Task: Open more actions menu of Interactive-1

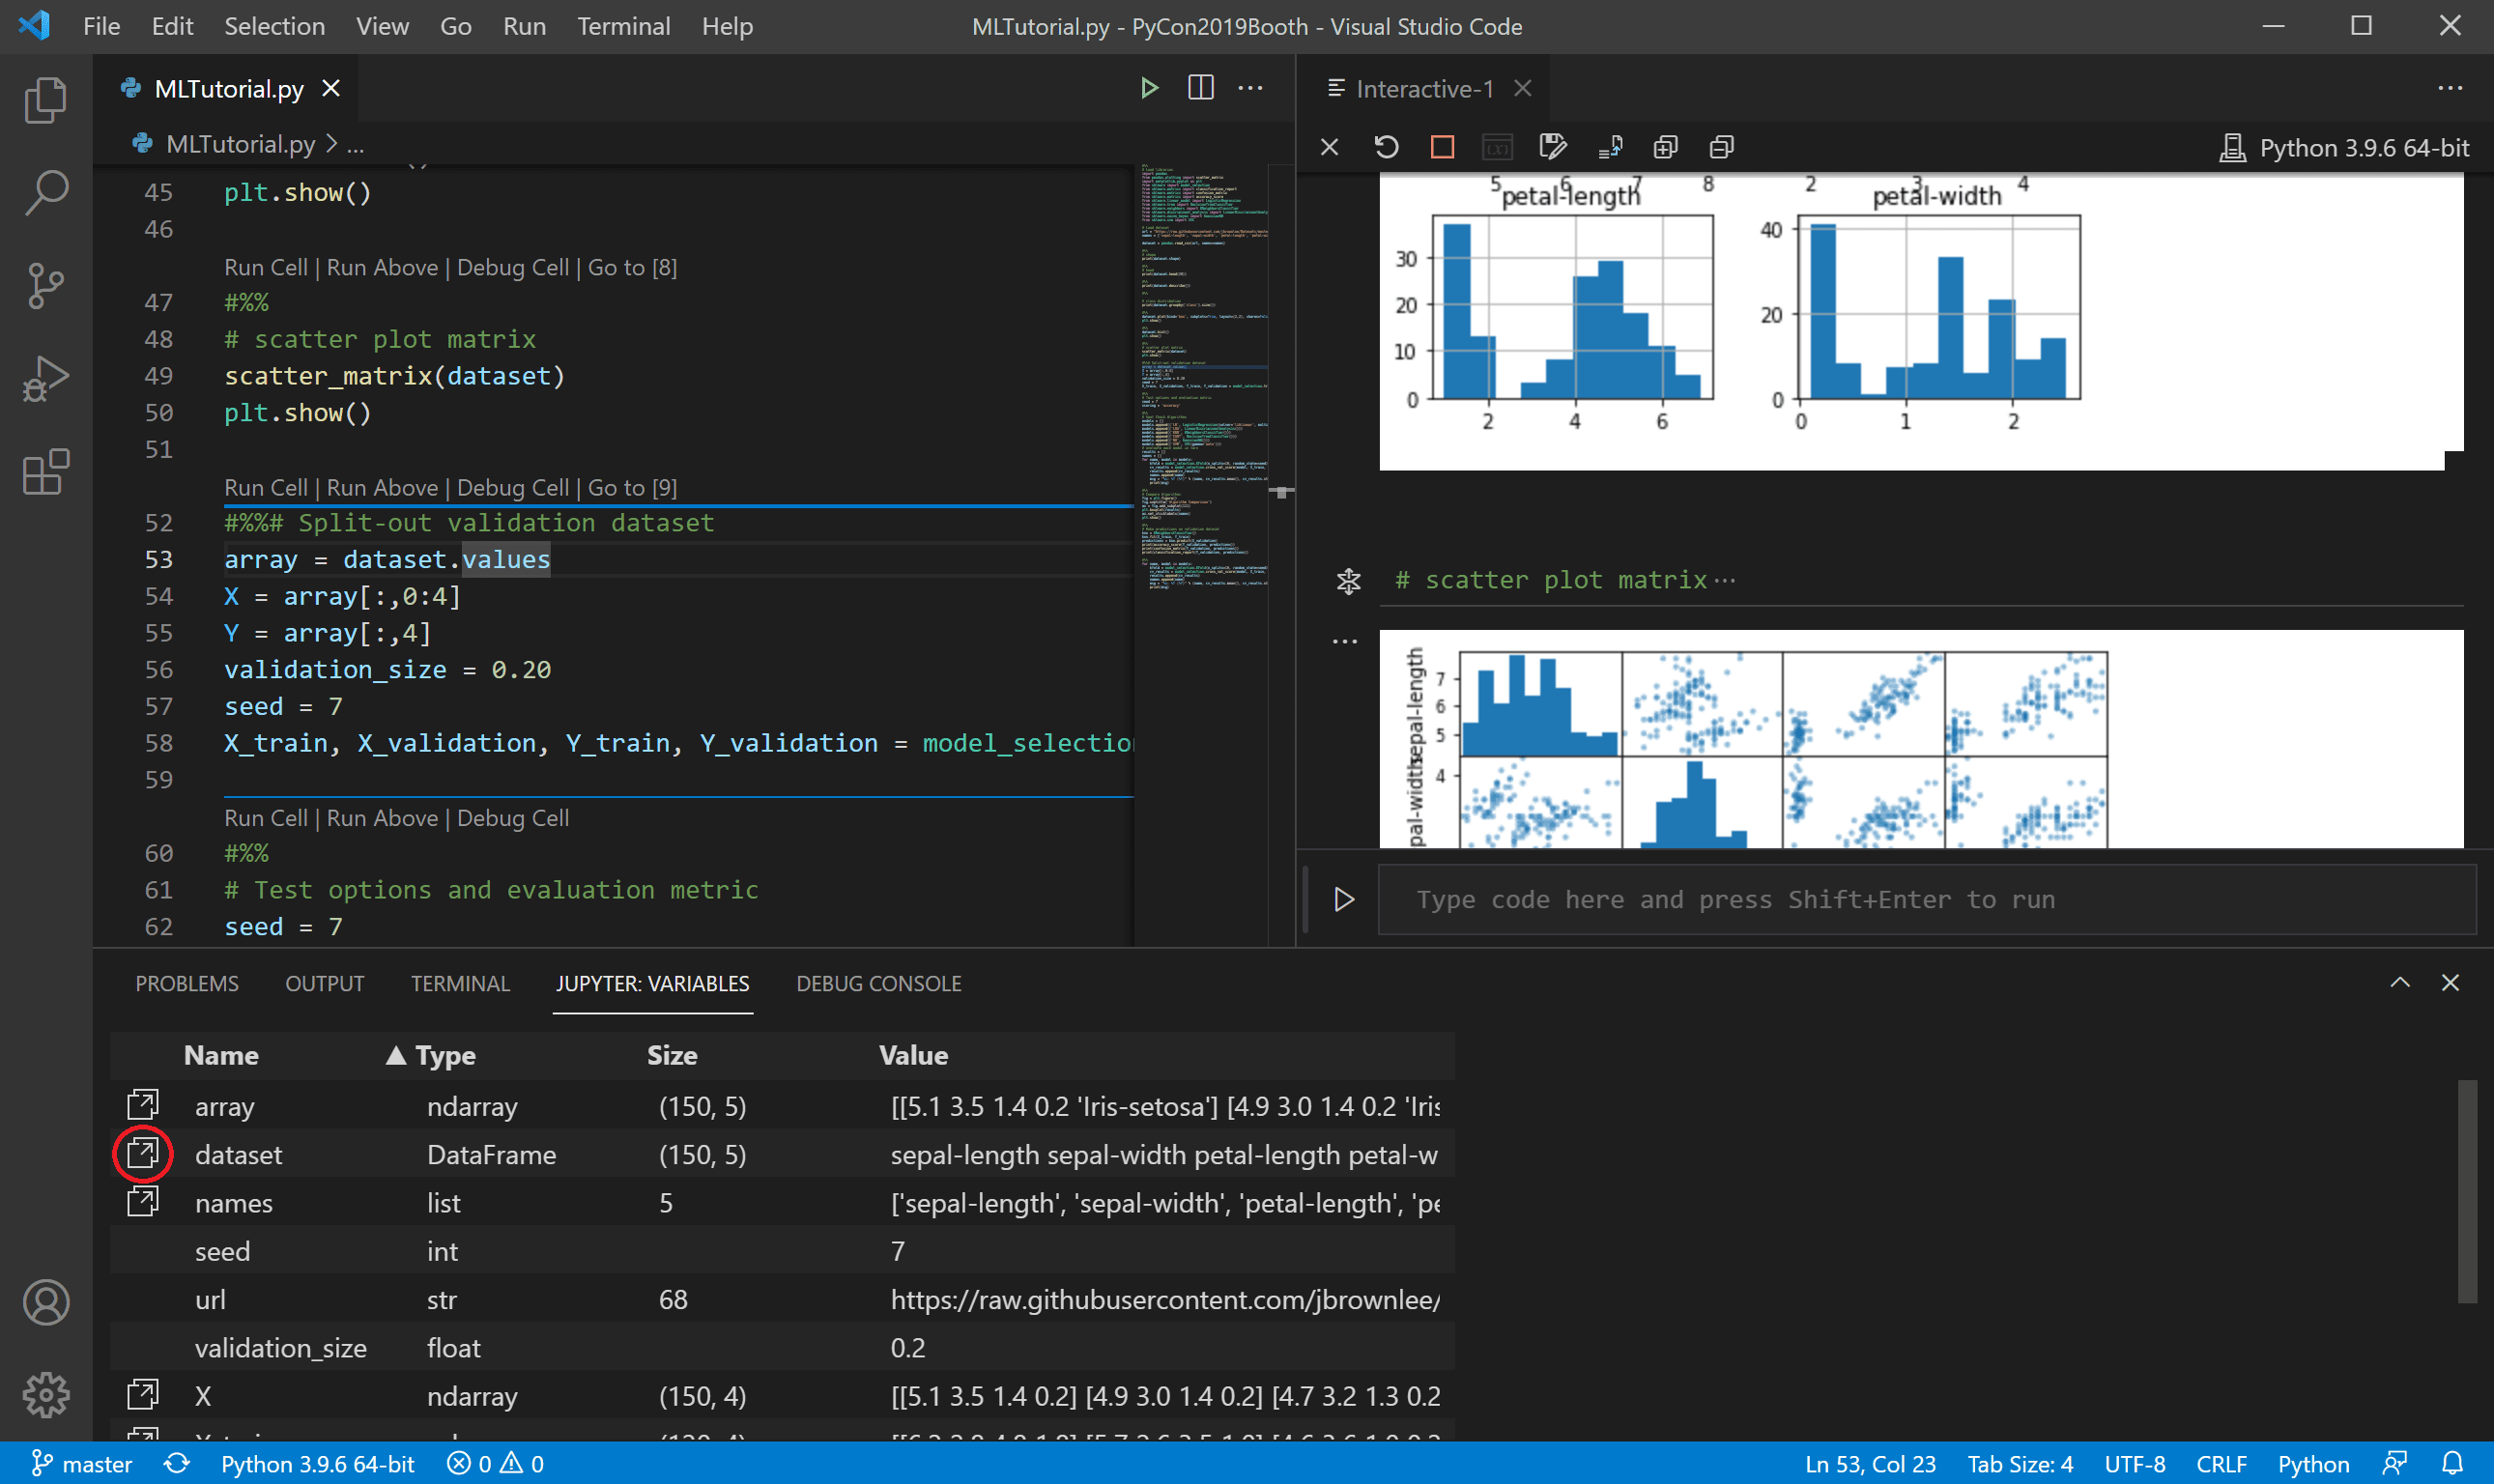Action: 2452,88
